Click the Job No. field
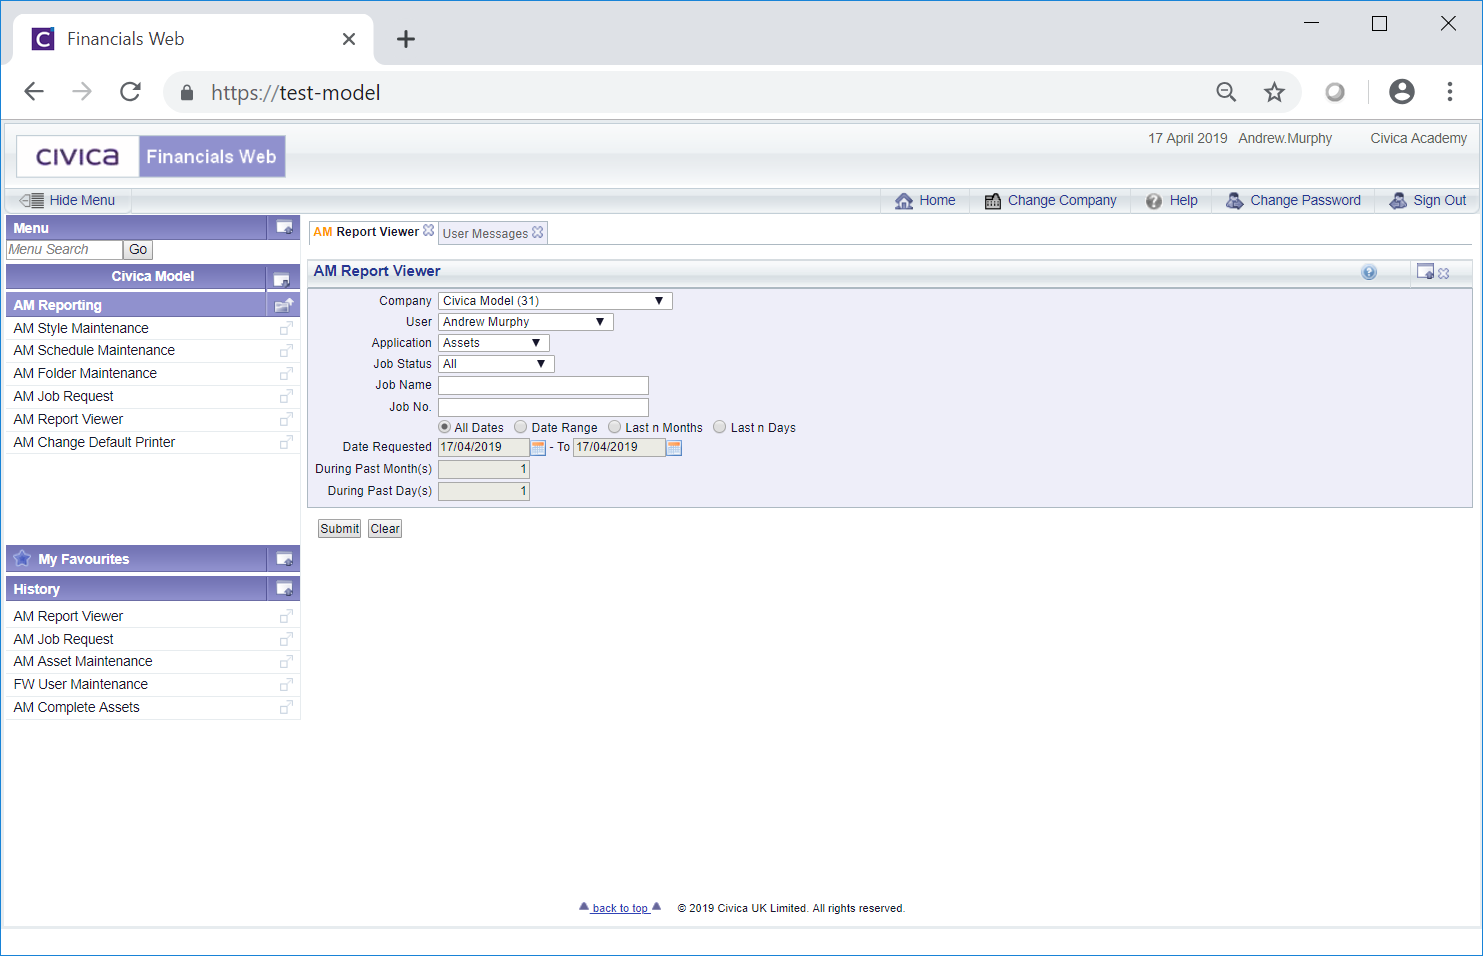Image resolution: width=1483 pixels, height=956 pixels. (543, 408)
